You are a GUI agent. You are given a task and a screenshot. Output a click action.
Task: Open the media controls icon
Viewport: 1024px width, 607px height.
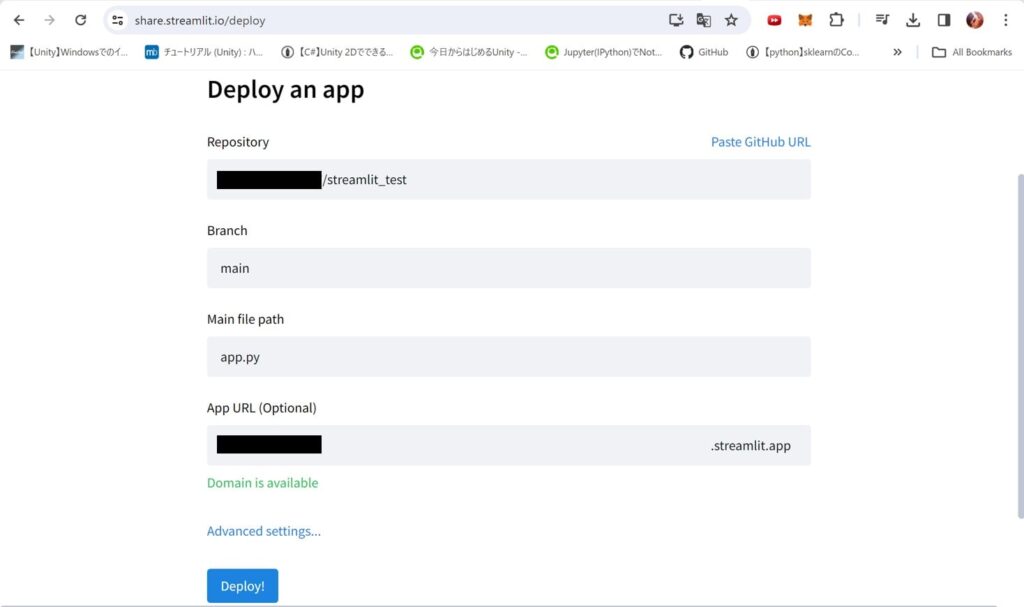coord(882,20)
